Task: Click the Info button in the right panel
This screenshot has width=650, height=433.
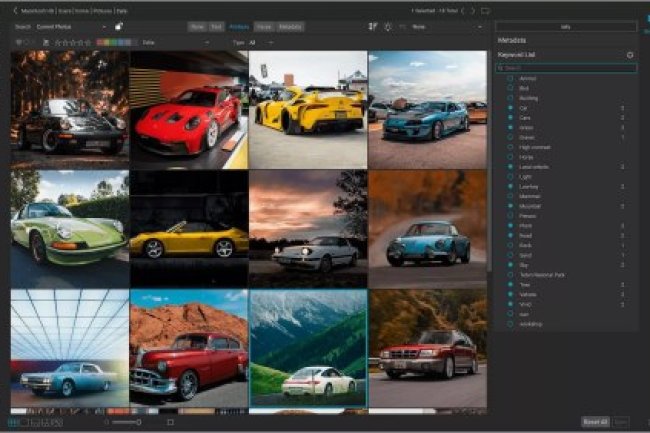Action: (566, 27)
